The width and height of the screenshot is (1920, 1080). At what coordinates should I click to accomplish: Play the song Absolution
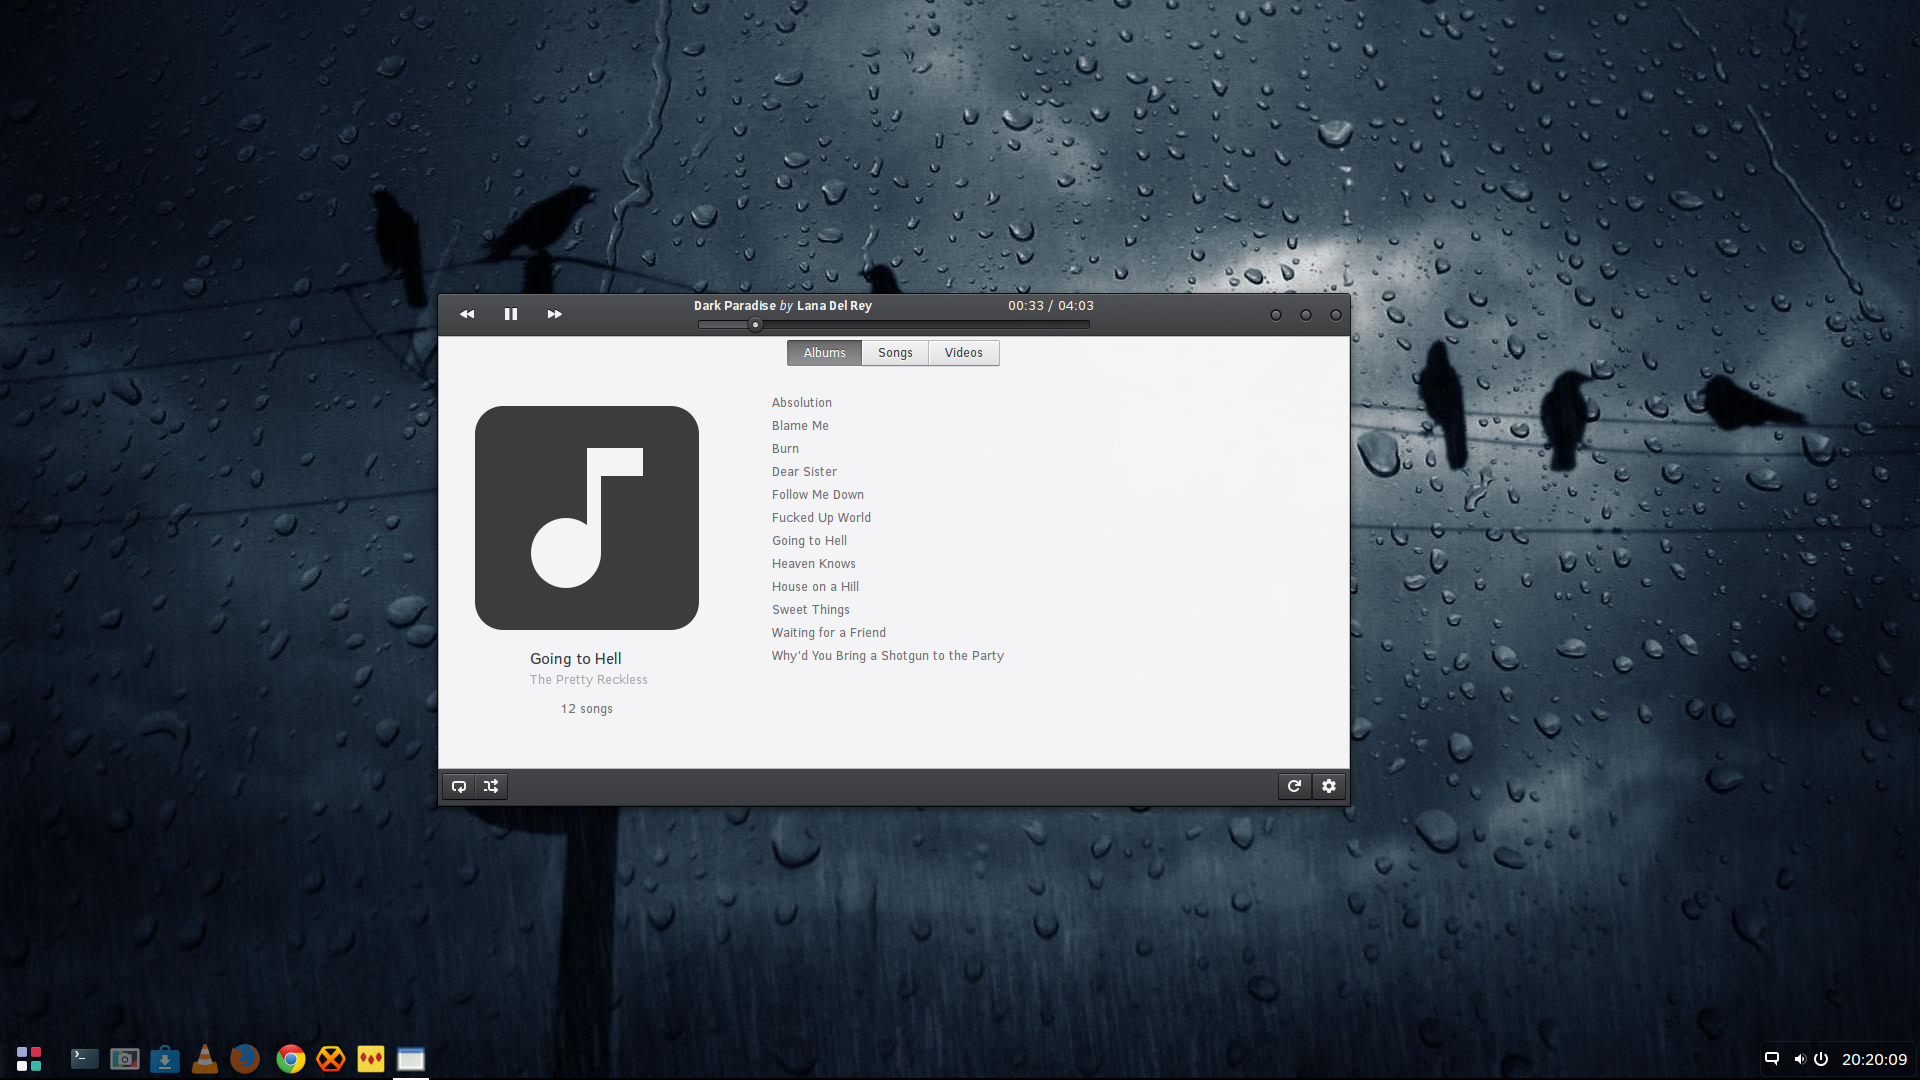pos(802,403)
